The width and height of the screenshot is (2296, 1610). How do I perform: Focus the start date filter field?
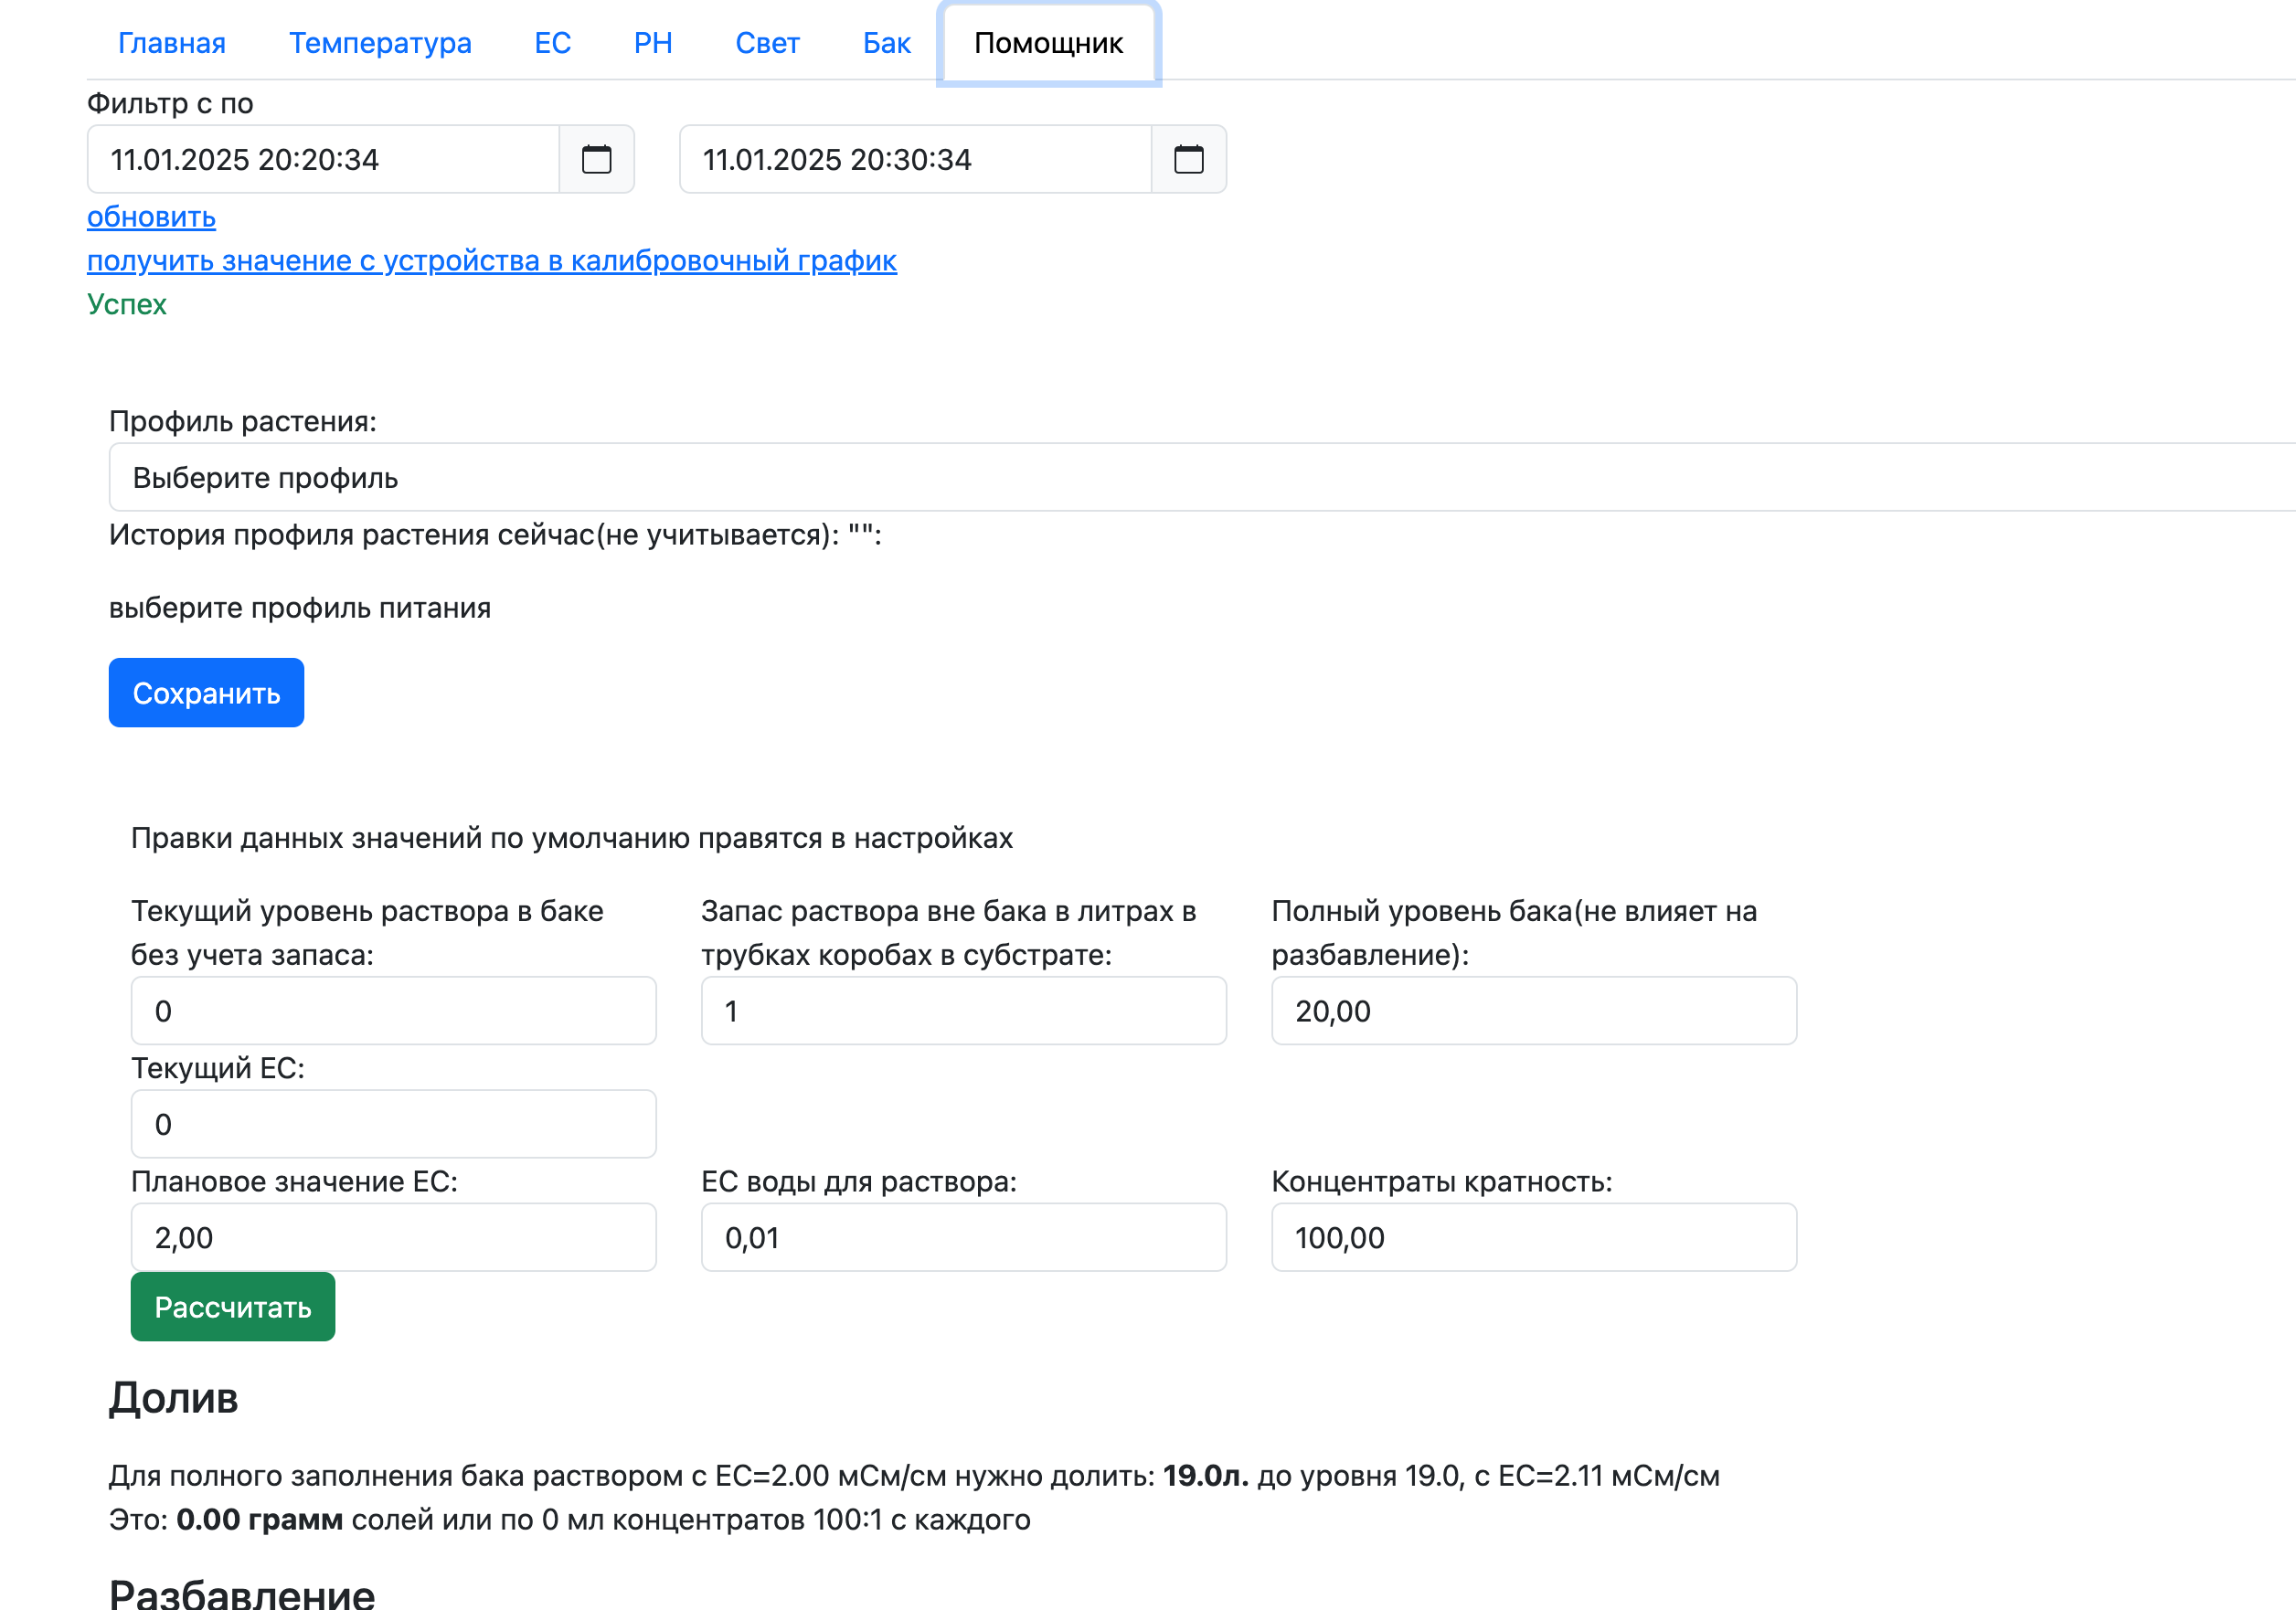pos(323,159)
